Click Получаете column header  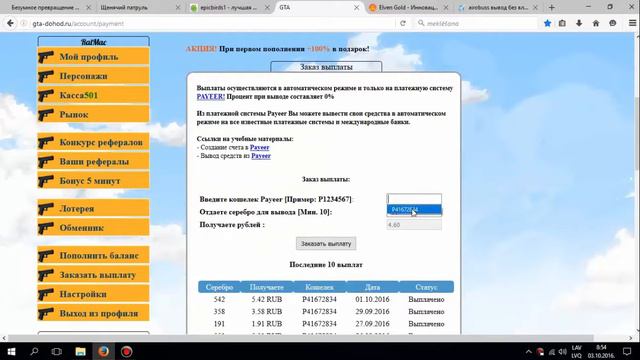pos(267,287)
